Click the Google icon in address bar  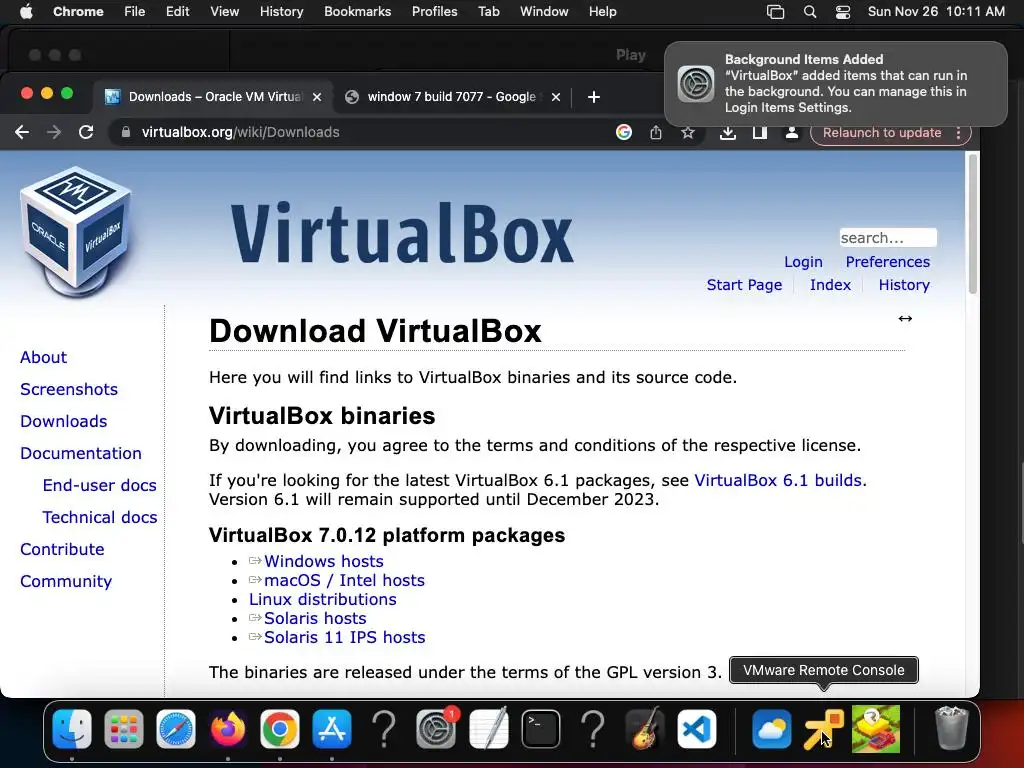click(x=624, y=133)
